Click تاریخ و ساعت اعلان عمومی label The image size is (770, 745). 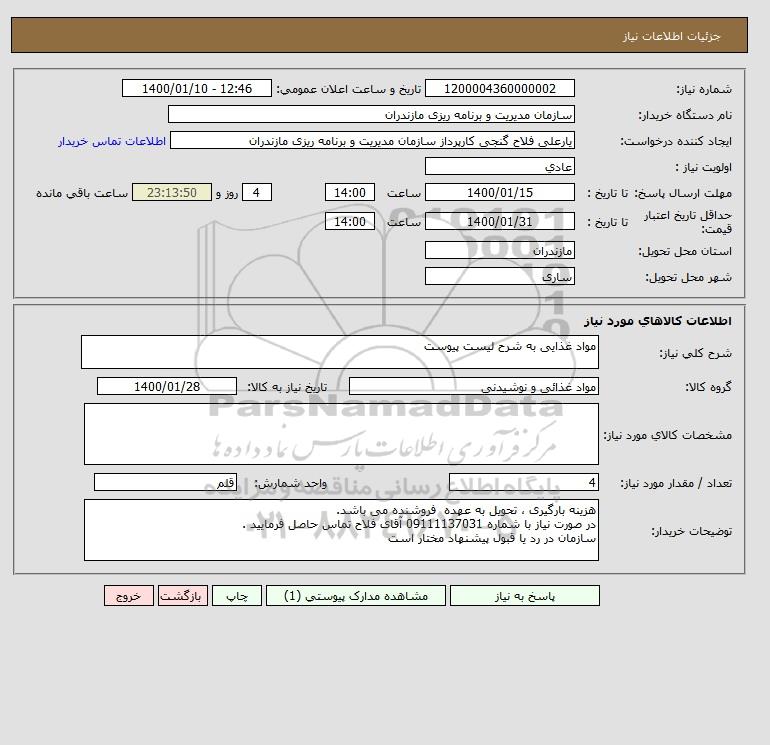click(x=349, y=89)
